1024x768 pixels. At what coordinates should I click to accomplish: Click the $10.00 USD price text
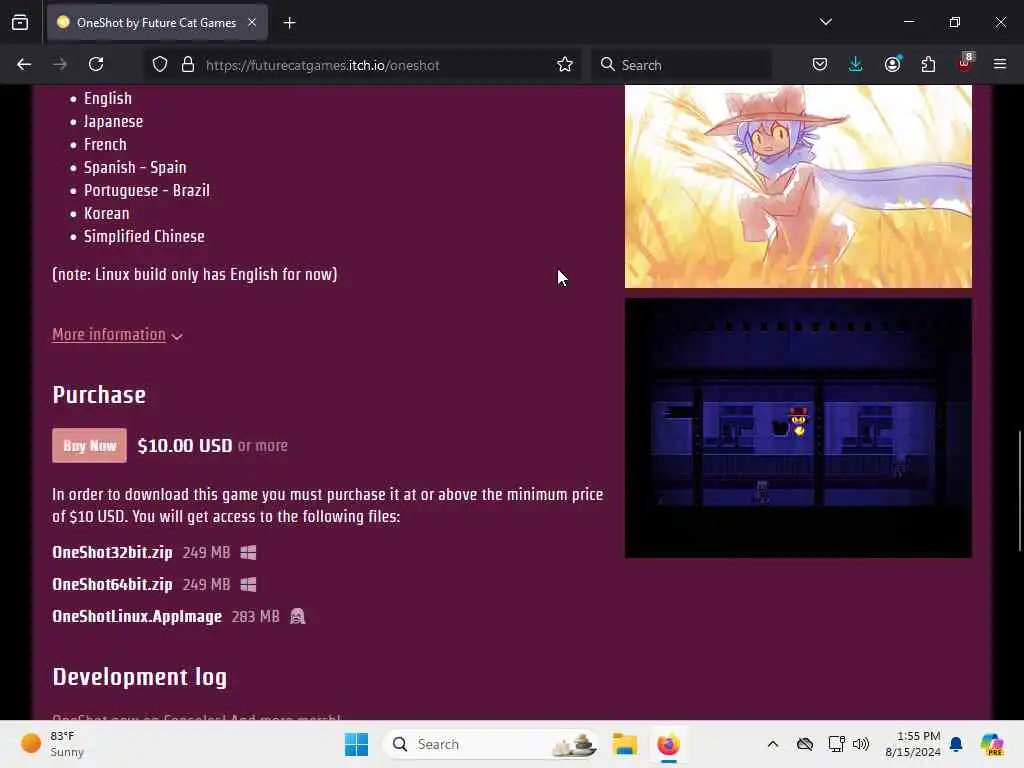click(x=185, y=445)
